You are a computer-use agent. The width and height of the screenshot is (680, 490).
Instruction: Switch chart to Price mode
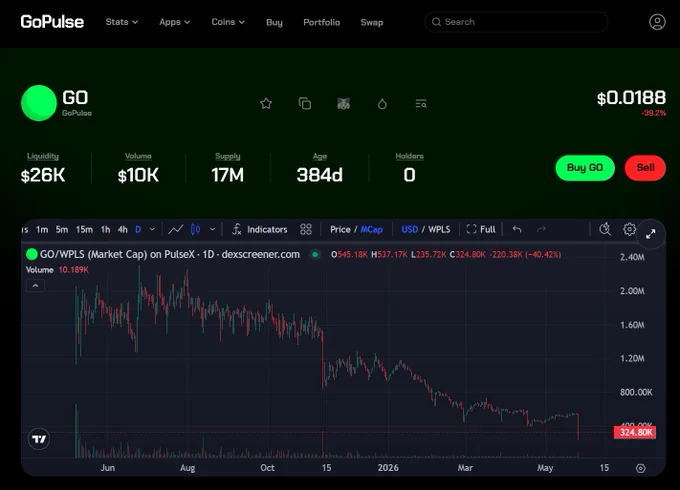click(x=340, y=229)
